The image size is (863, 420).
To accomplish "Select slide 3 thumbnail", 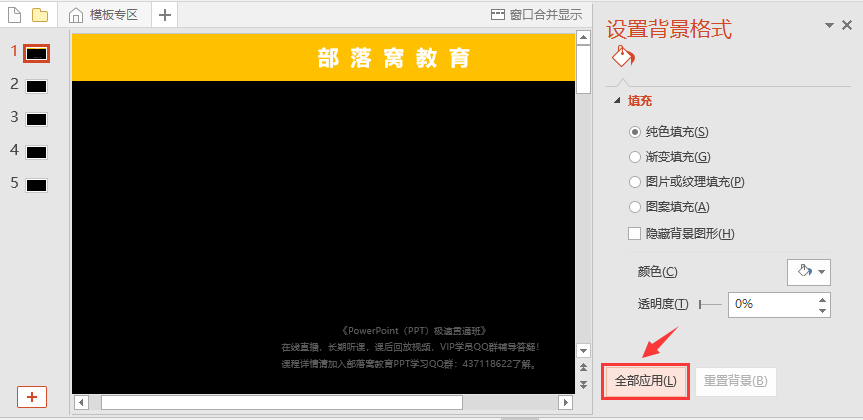I will click(37, 119).
